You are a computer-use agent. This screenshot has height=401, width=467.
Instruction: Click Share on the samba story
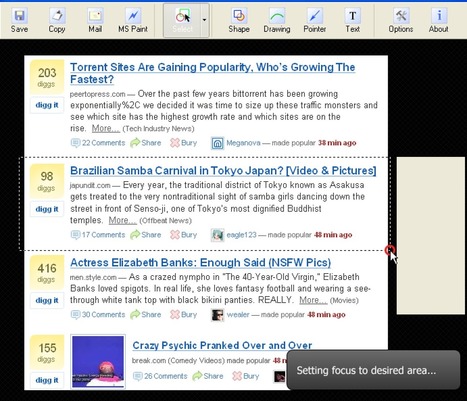click(x=146, y=235)
